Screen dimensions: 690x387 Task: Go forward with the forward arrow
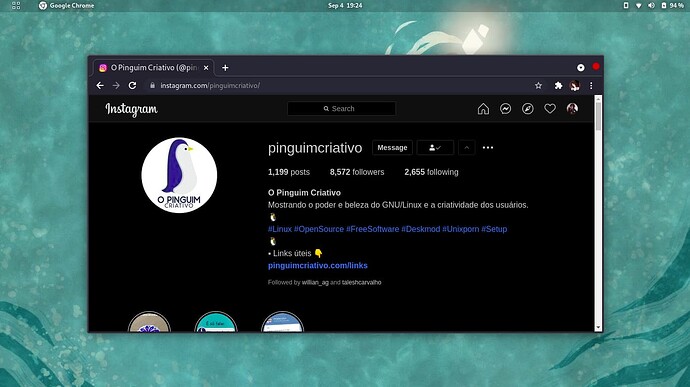click(116, 85)
